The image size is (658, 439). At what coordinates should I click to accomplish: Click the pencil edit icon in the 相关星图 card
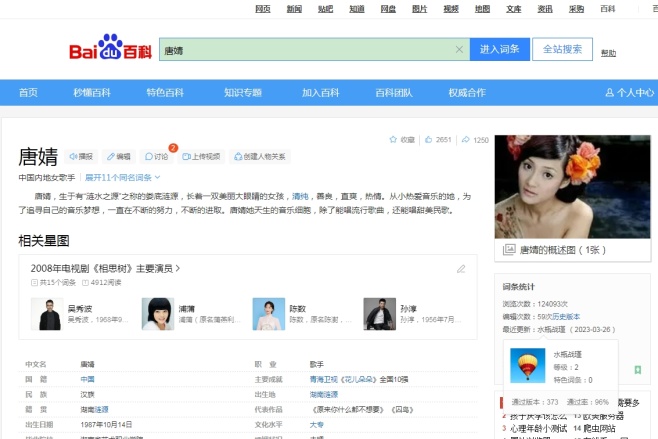461,269
